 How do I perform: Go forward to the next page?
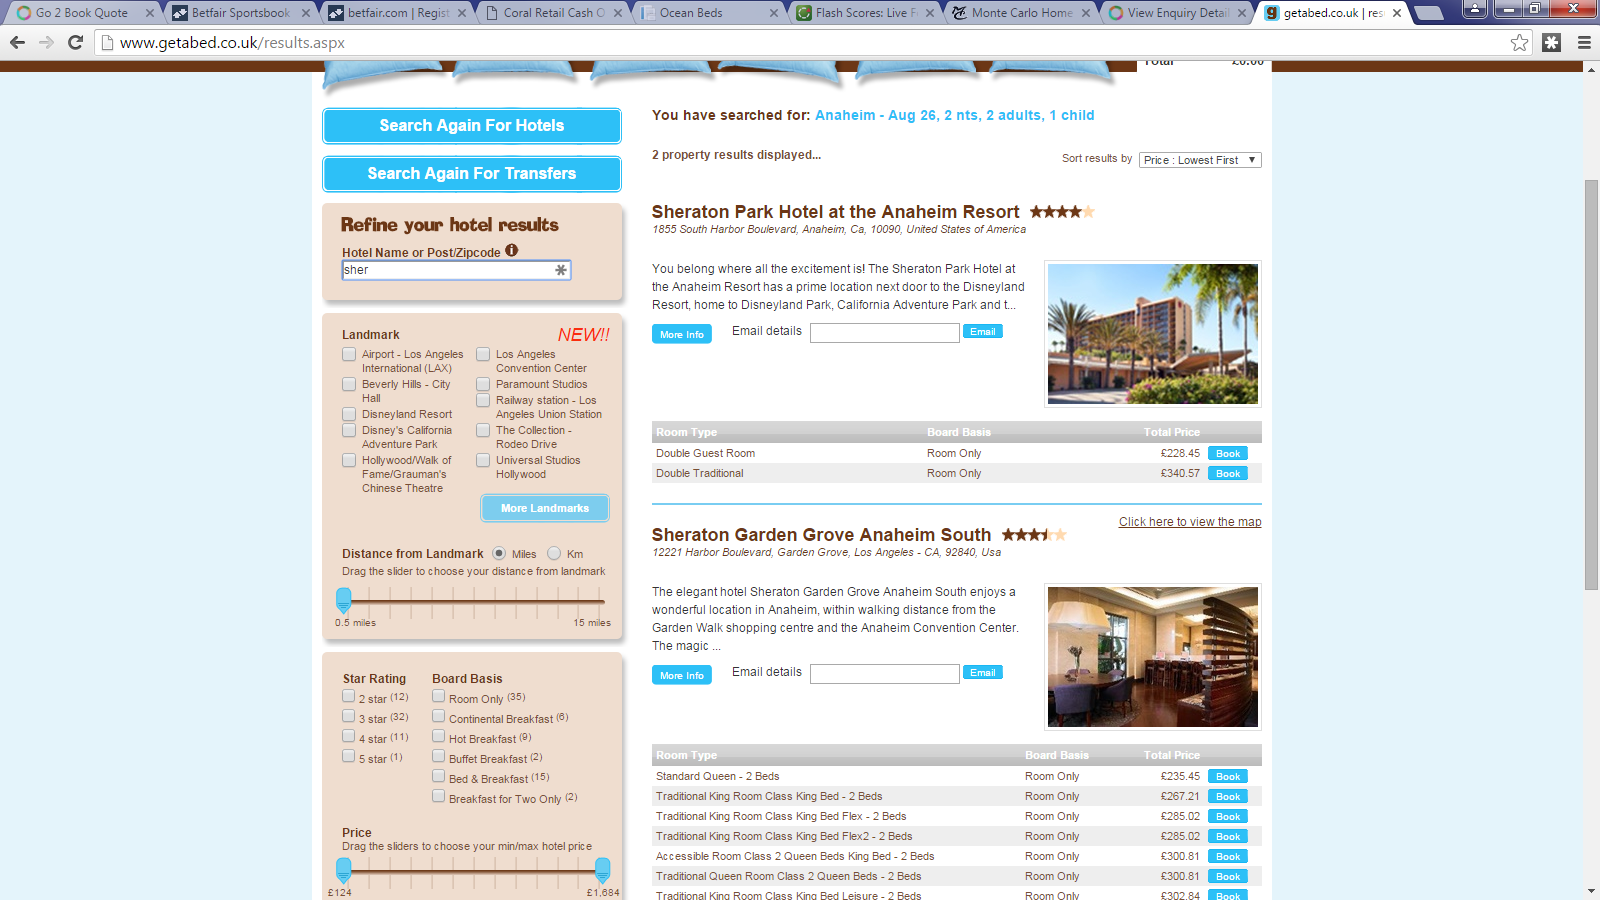(x=46, y=43)
